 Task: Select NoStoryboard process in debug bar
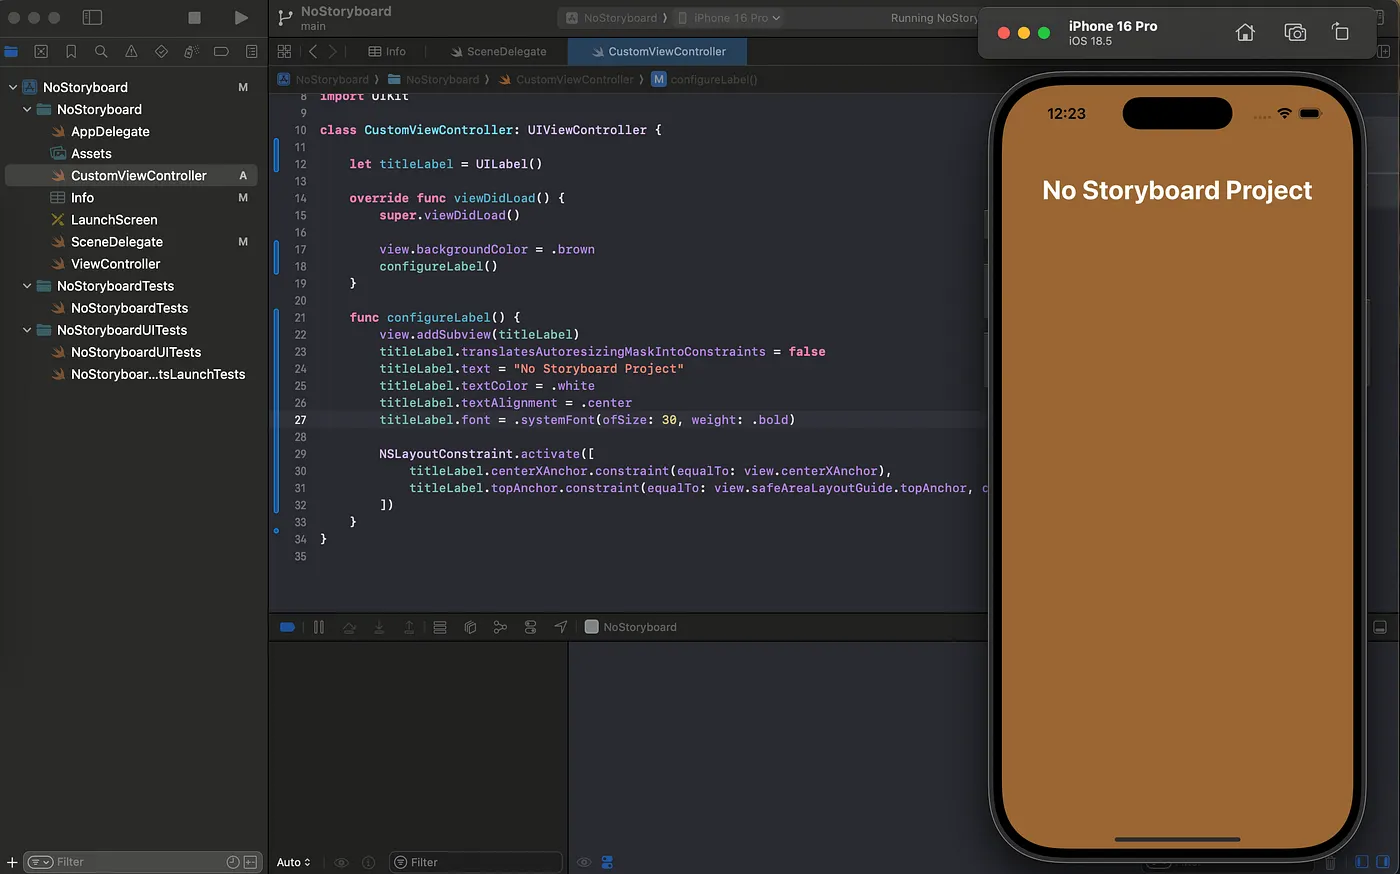(631, 627)
